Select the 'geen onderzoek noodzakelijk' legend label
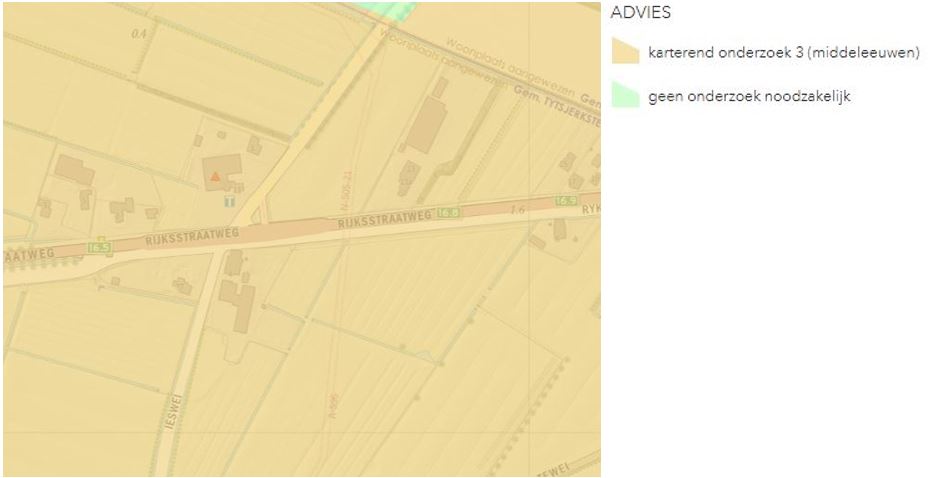The image size is (928, 478). click(749, 96)
